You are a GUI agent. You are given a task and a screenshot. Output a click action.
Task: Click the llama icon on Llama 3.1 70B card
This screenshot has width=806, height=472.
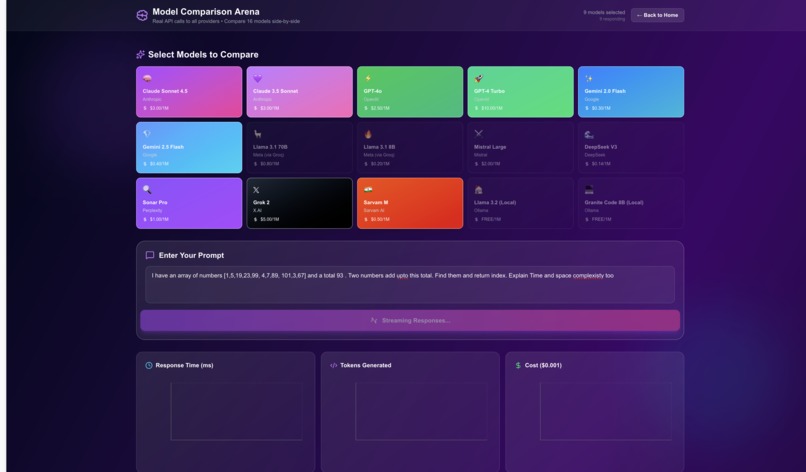(258, 134)
